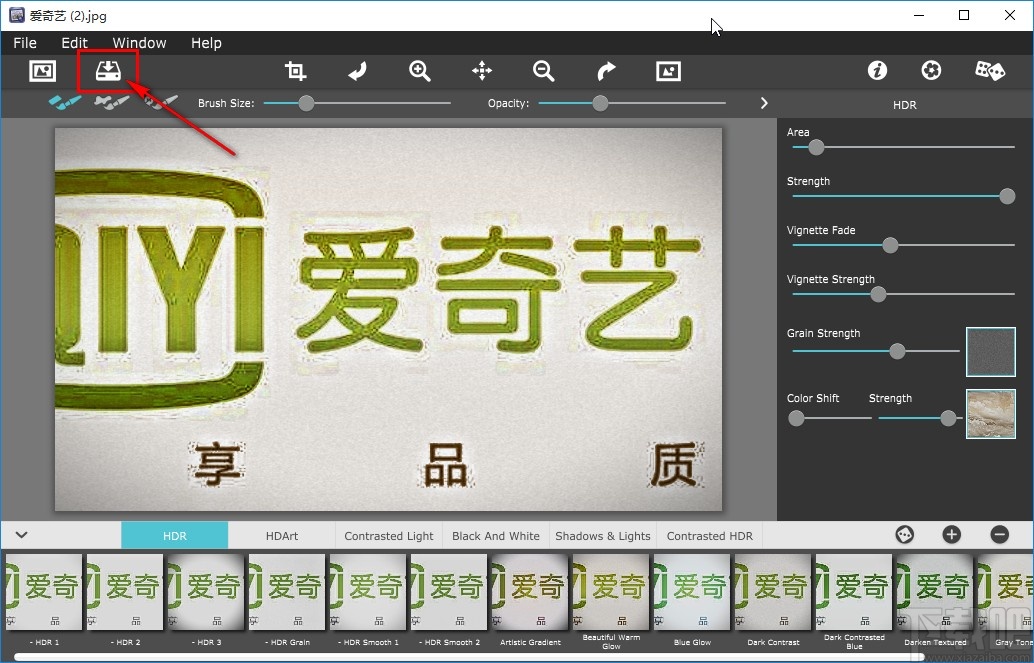
Task: Click the save image icon
Action: click(108, 71)
